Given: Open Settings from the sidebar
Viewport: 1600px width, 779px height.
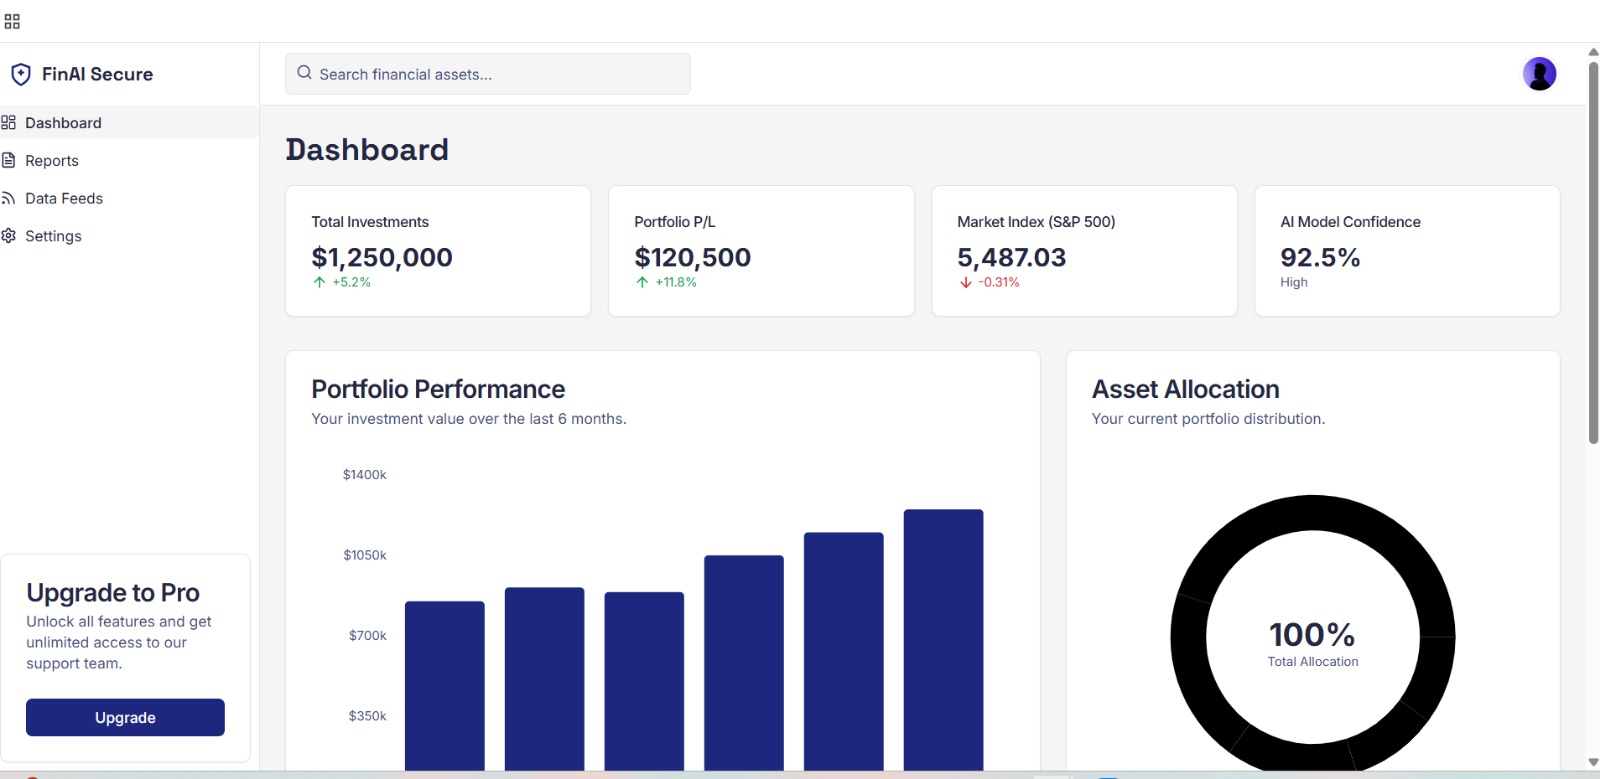Looking at the screenshot, I should [54, 236].
